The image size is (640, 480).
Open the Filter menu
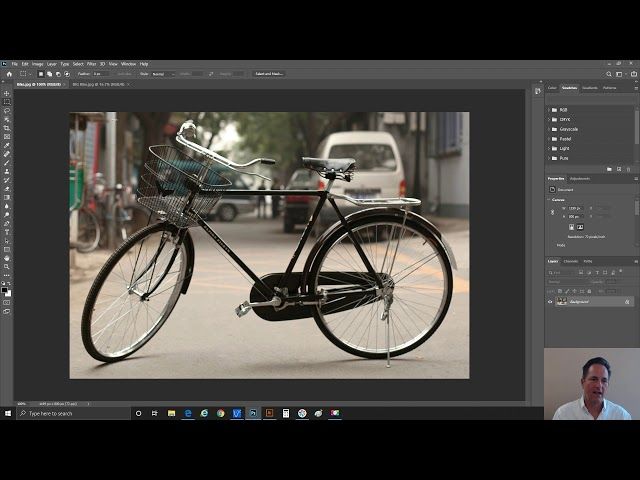(x=91, y=63)
